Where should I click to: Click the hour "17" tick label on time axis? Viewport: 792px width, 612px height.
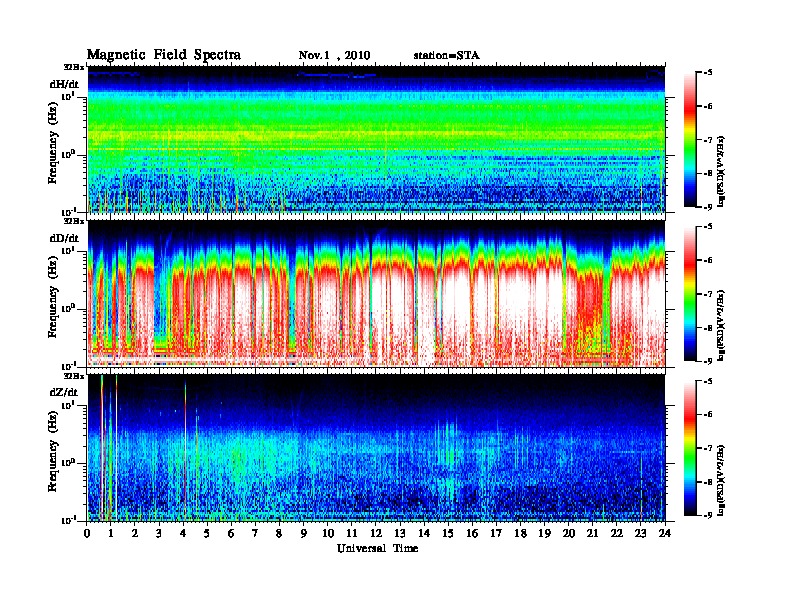[x=497, y=533]
